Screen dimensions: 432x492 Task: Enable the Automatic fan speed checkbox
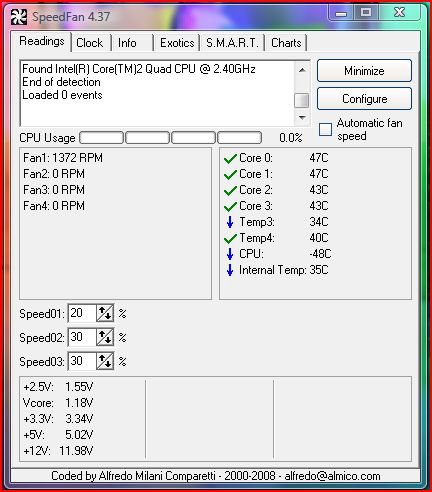point(325,129)
